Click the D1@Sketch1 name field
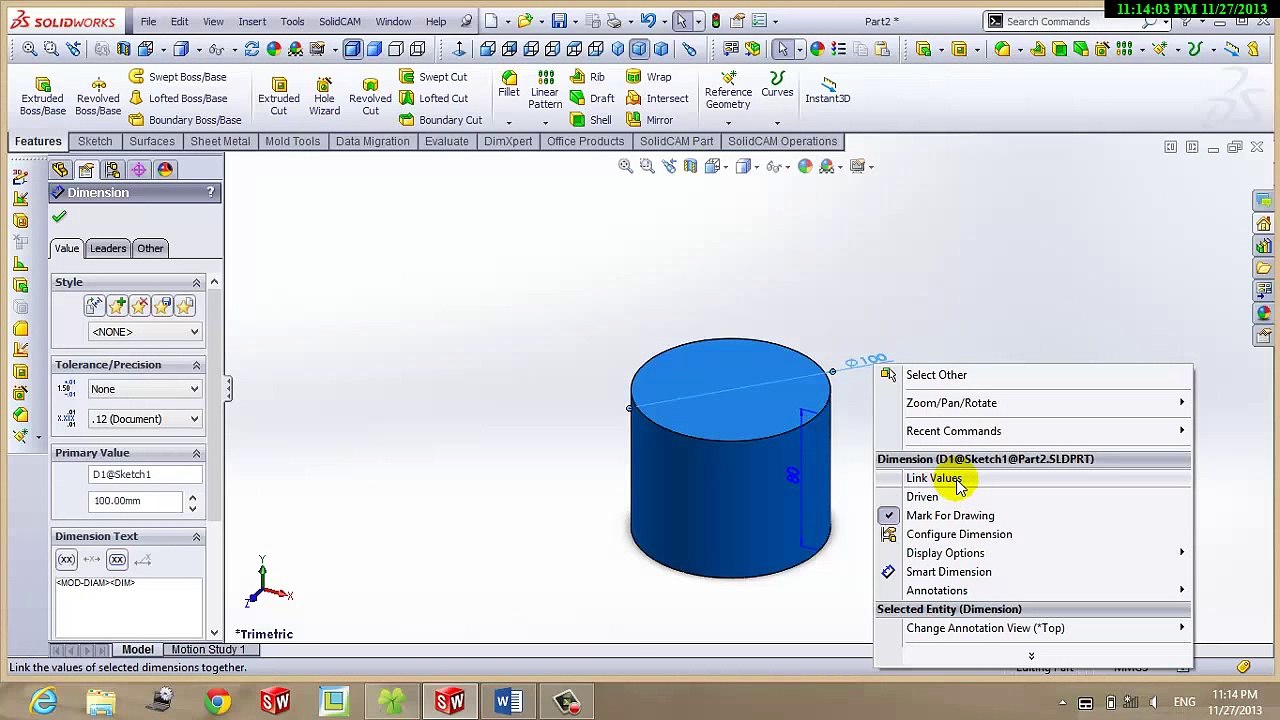The width and height of the screenshot is (1280, 720). coord(145,475)
